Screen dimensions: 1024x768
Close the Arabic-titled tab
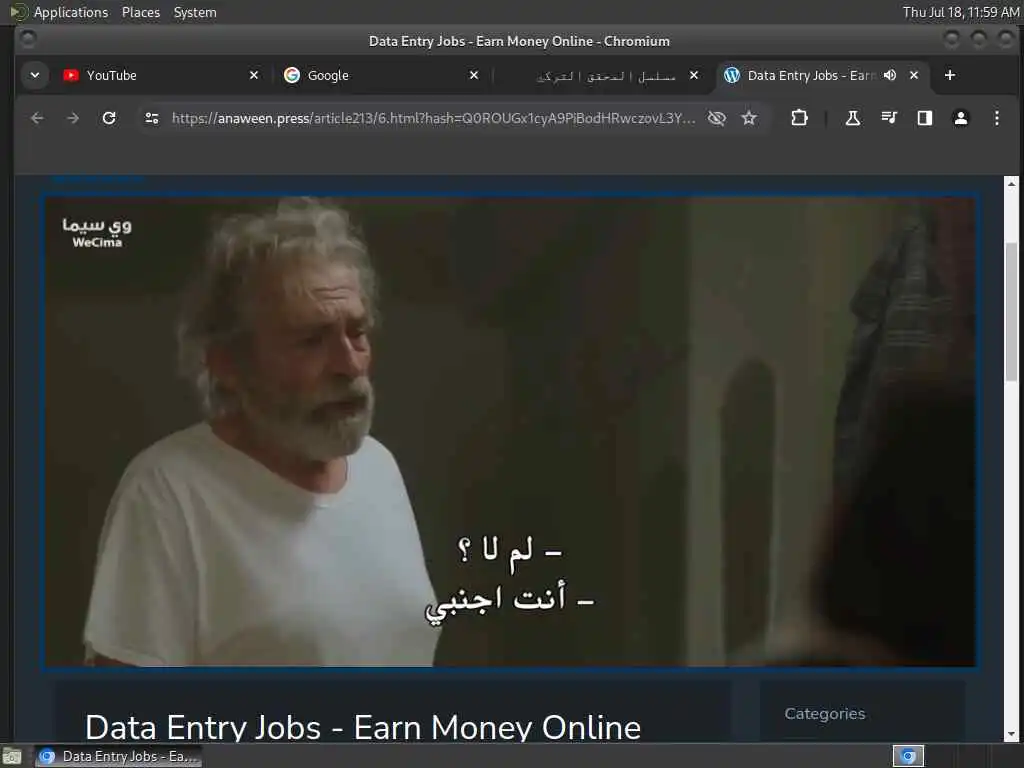click(694, 75)
